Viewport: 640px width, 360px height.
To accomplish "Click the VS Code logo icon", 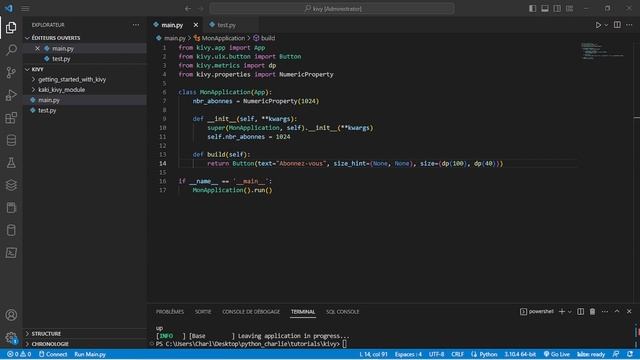I will tap(9, 8).
